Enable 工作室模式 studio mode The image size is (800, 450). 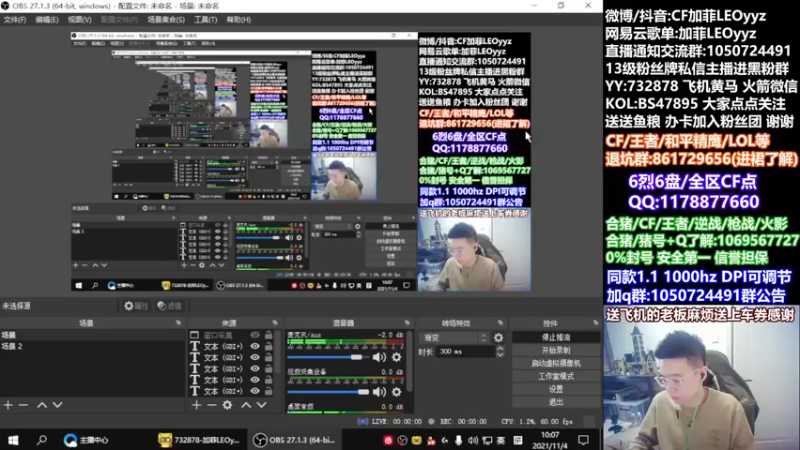tap(556, 376)
